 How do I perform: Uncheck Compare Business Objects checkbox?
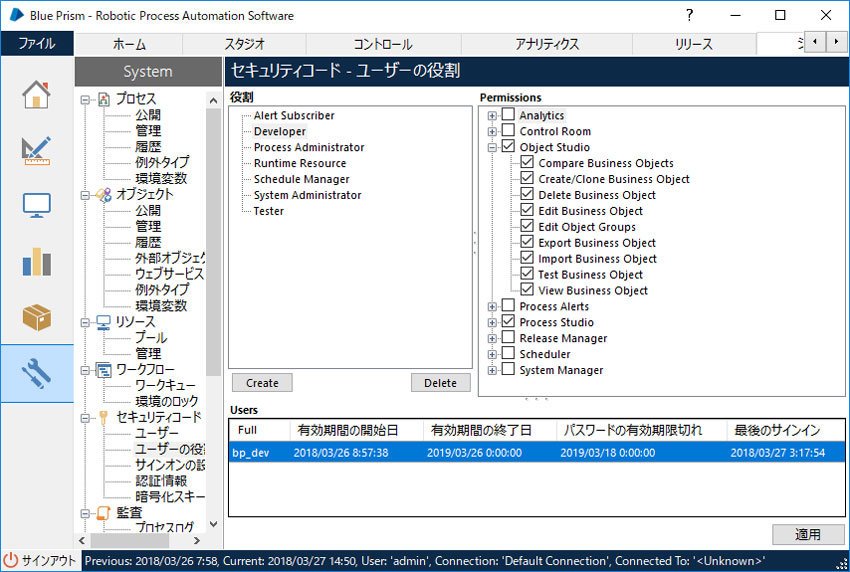527,162
